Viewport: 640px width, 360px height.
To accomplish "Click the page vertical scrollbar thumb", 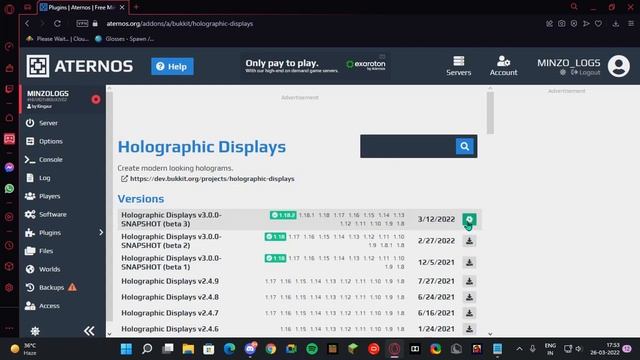I will (x=490, y=113).
